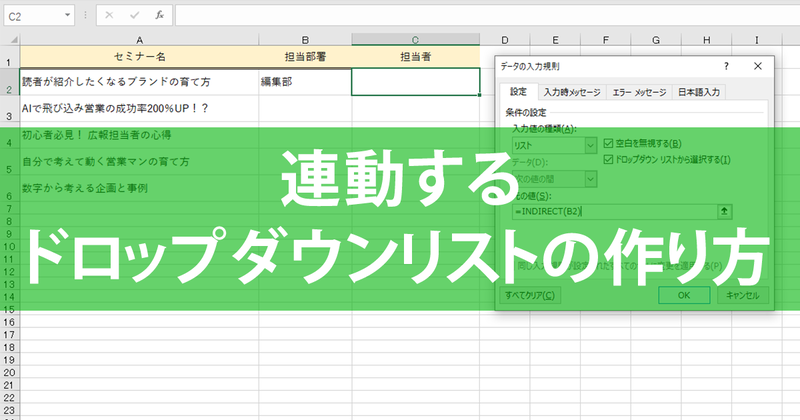Select cell containing 編集部
The width and height of the screenshot is (800, 420).
pos(305,82)
